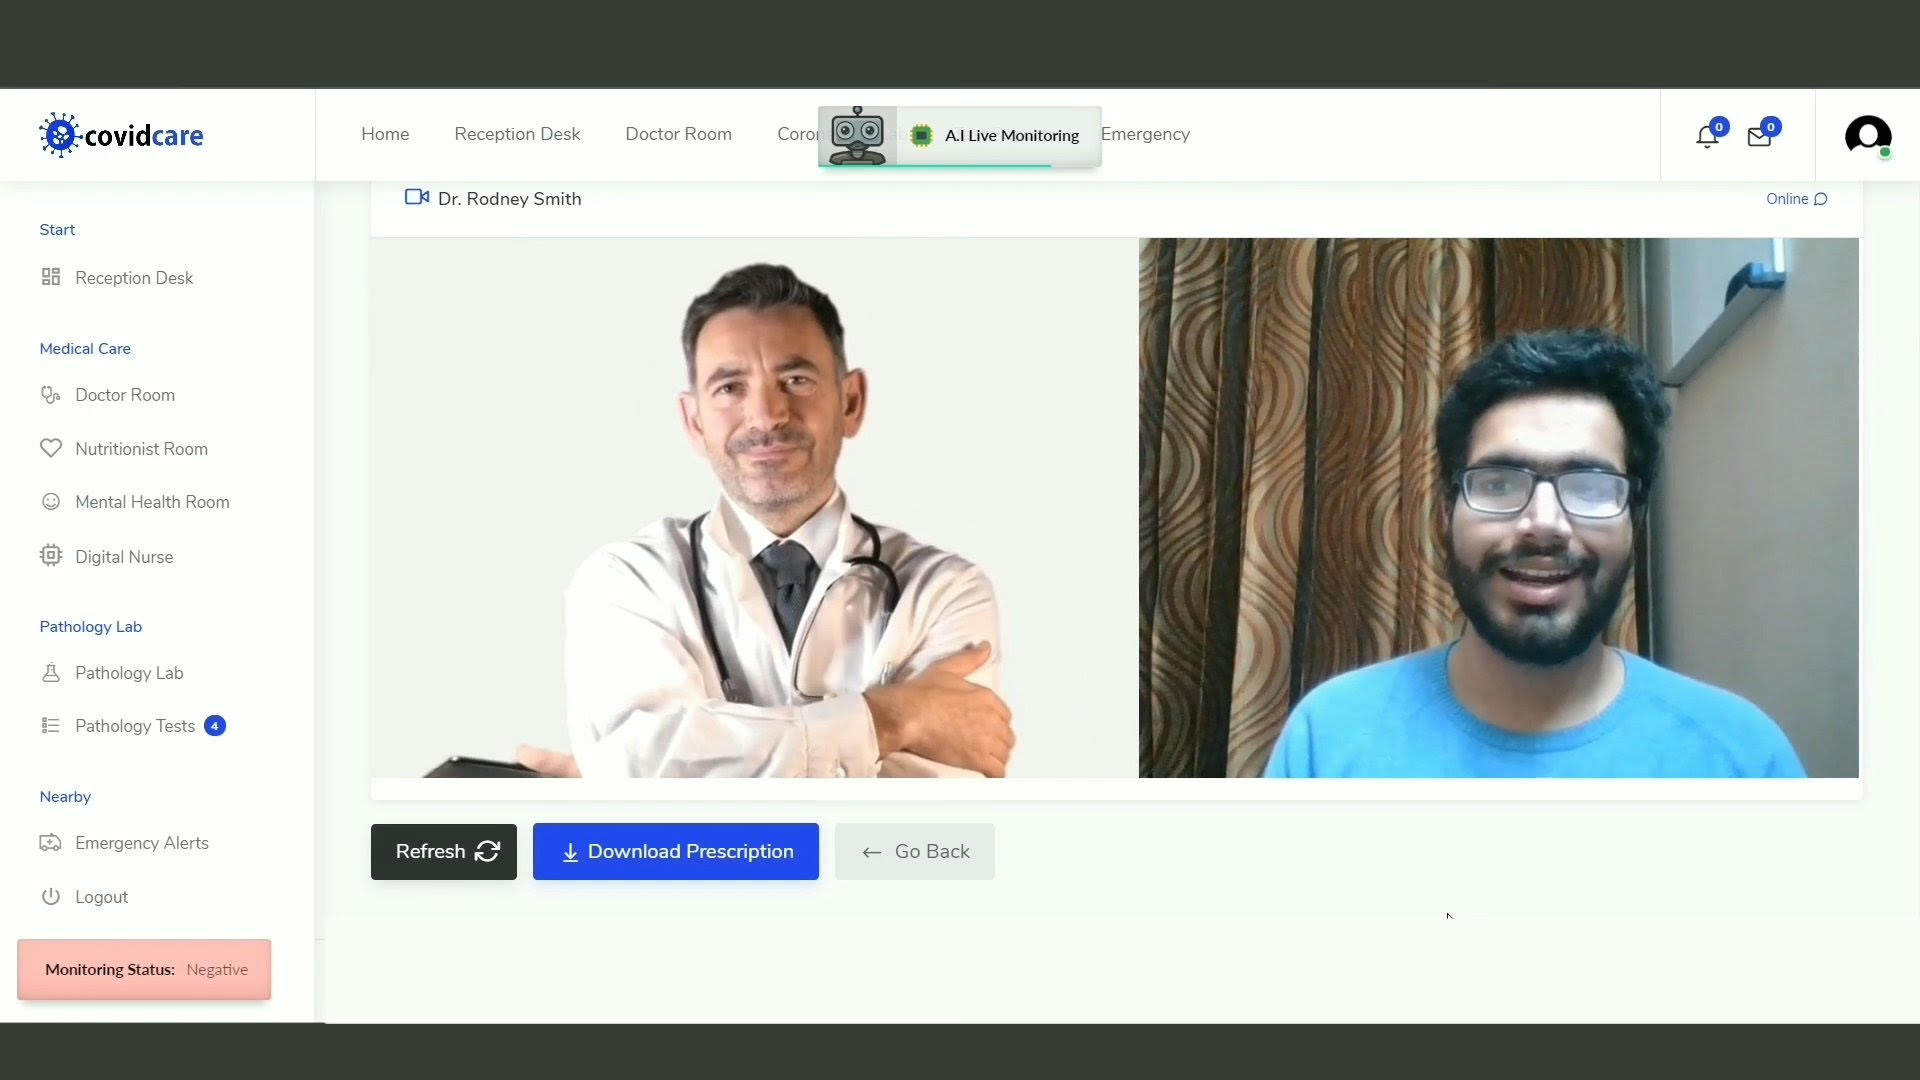Viewport: 1920px width, 1080px height.
Task: Click Logout in the sidebar
Action: [101, 897]
